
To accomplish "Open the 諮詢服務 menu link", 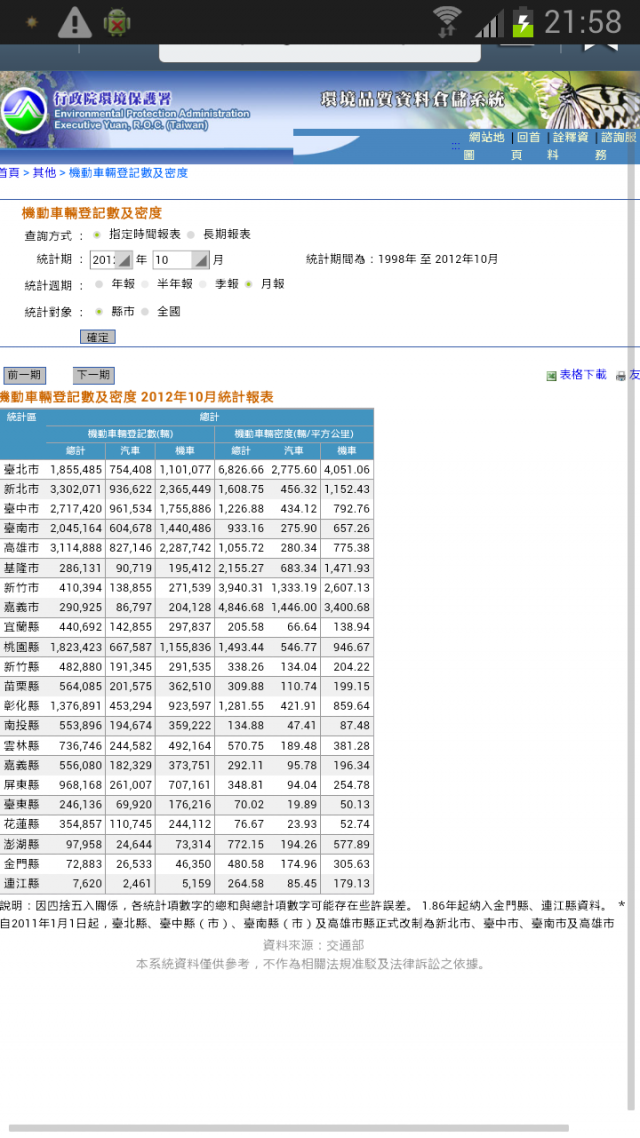I will click(618, 146).
